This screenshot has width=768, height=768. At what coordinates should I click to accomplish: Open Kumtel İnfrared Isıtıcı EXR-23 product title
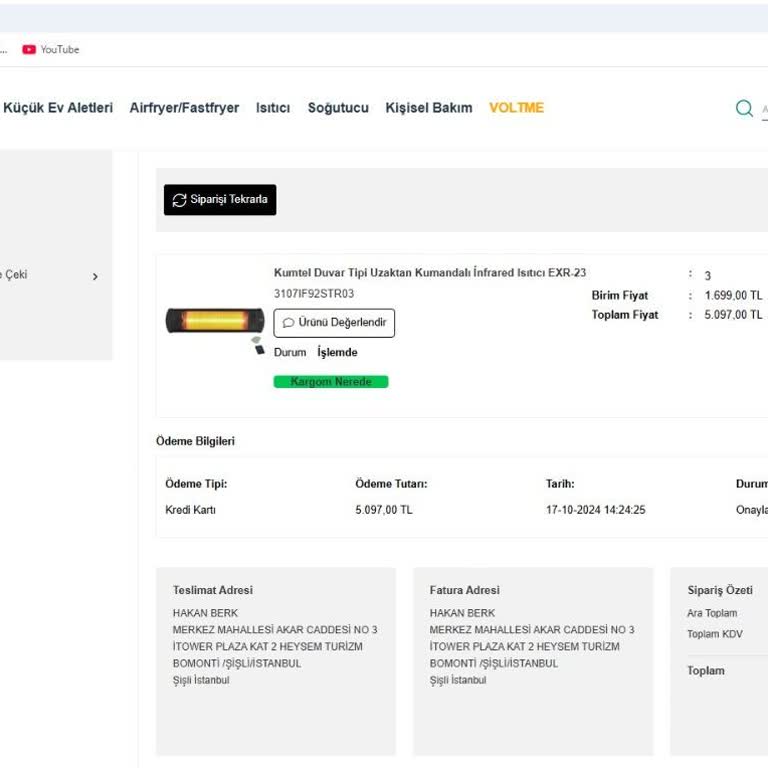click(x=430, y=273)
